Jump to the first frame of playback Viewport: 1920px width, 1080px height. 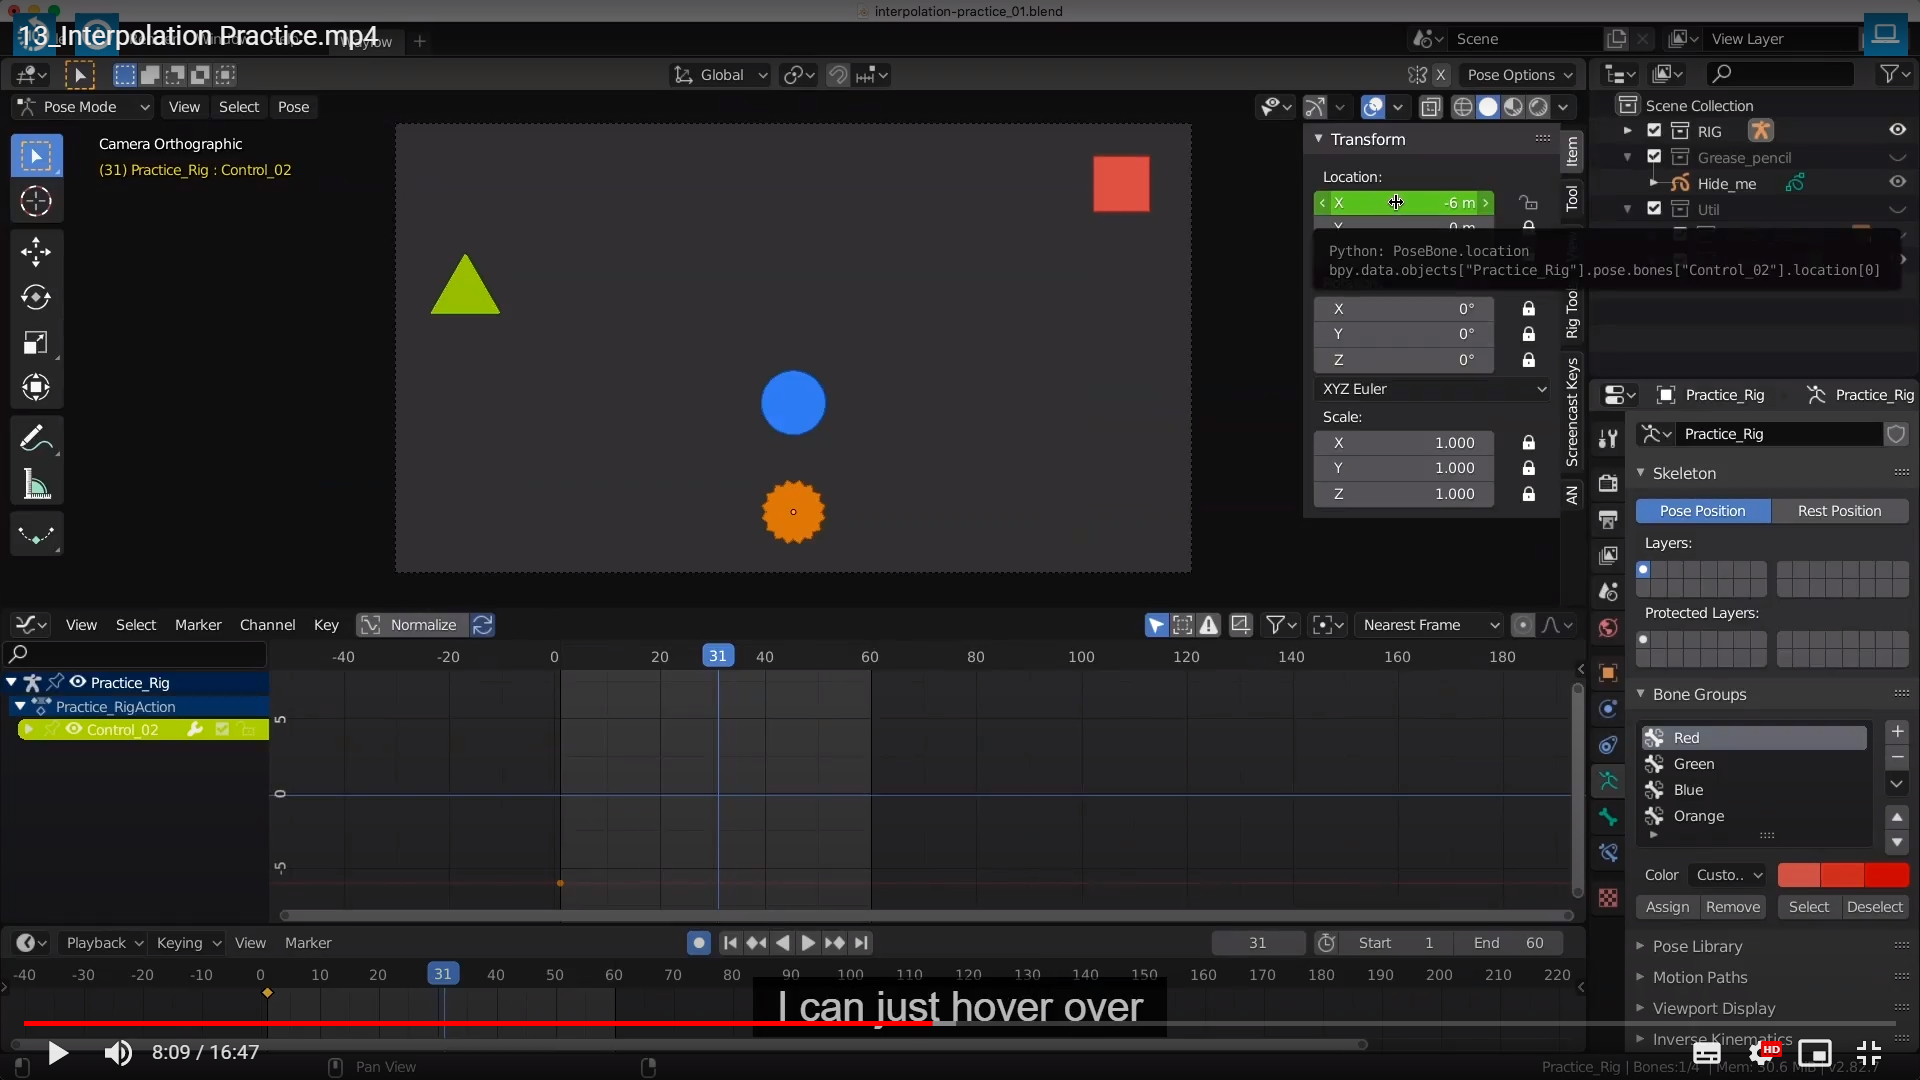(730, 943)
